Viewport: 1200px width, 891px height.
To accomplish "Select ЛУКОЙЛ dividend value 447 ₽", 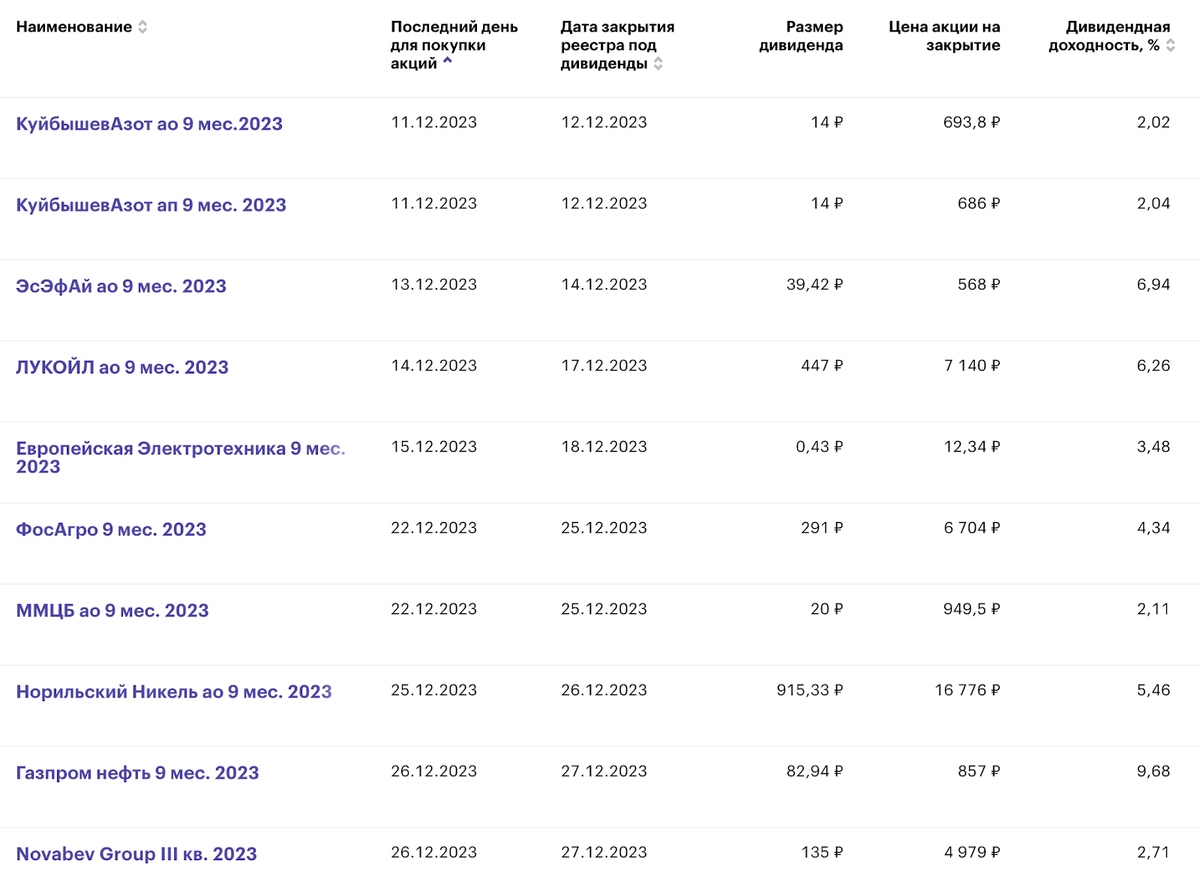I will tap(821, 365).
